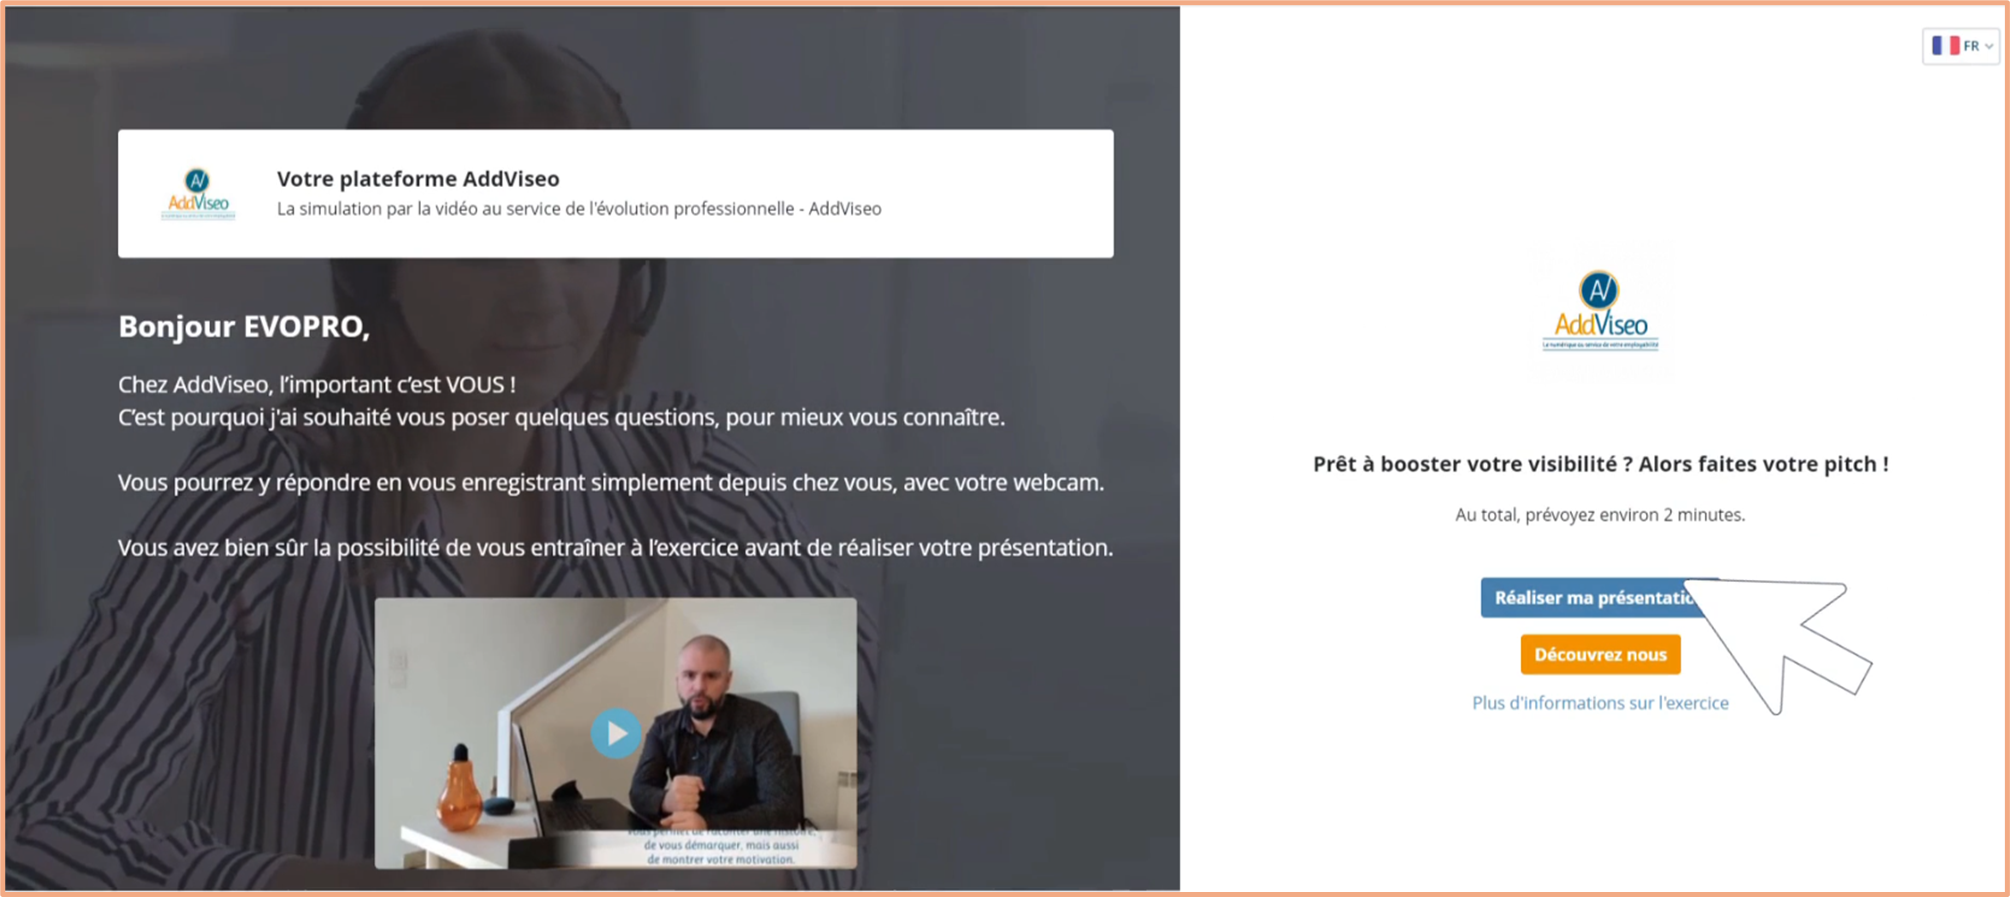This screenshot has width=2010, height=897.
Task: Expand the language selector chevron
Action: click(1989, 46)
